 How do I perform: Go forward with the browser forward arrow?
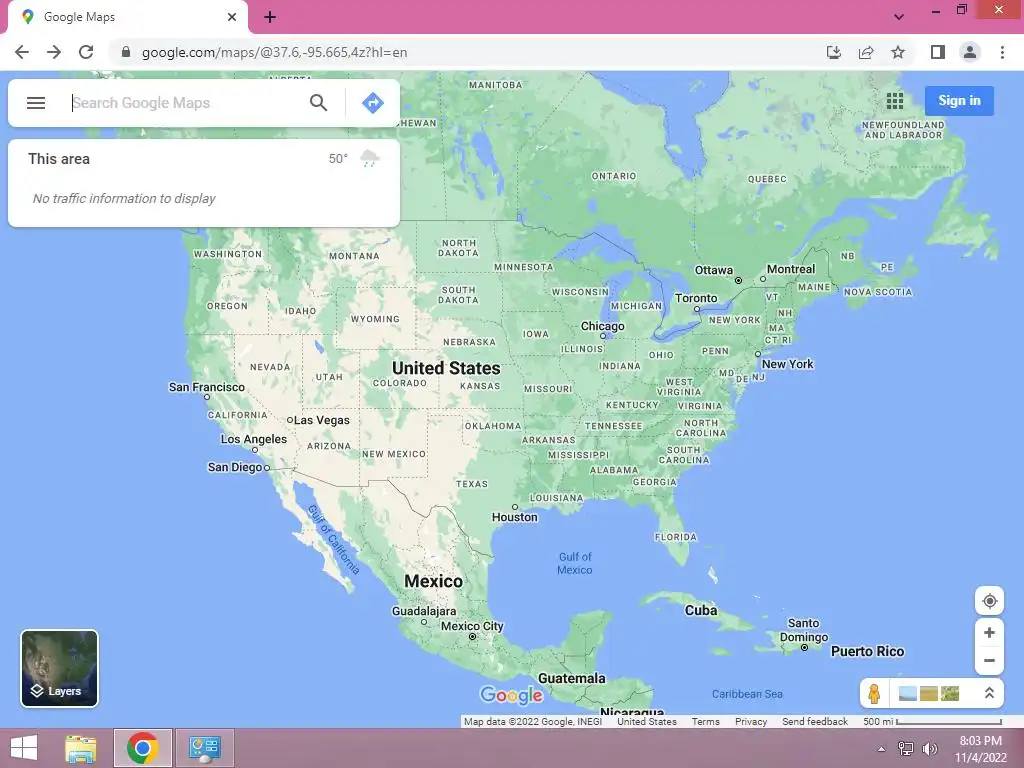54,52
